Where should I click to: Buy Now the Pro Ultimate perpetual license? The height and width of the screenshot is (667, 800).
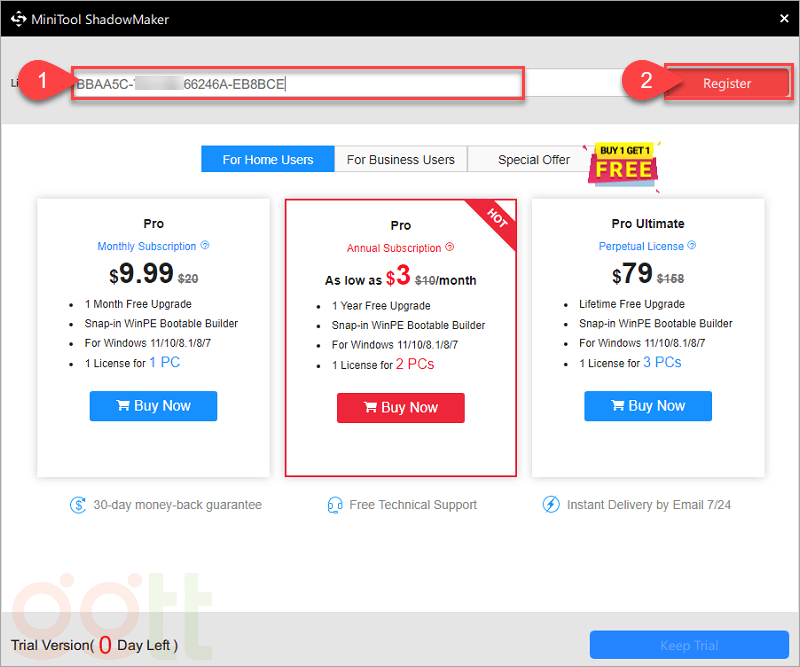647,406
